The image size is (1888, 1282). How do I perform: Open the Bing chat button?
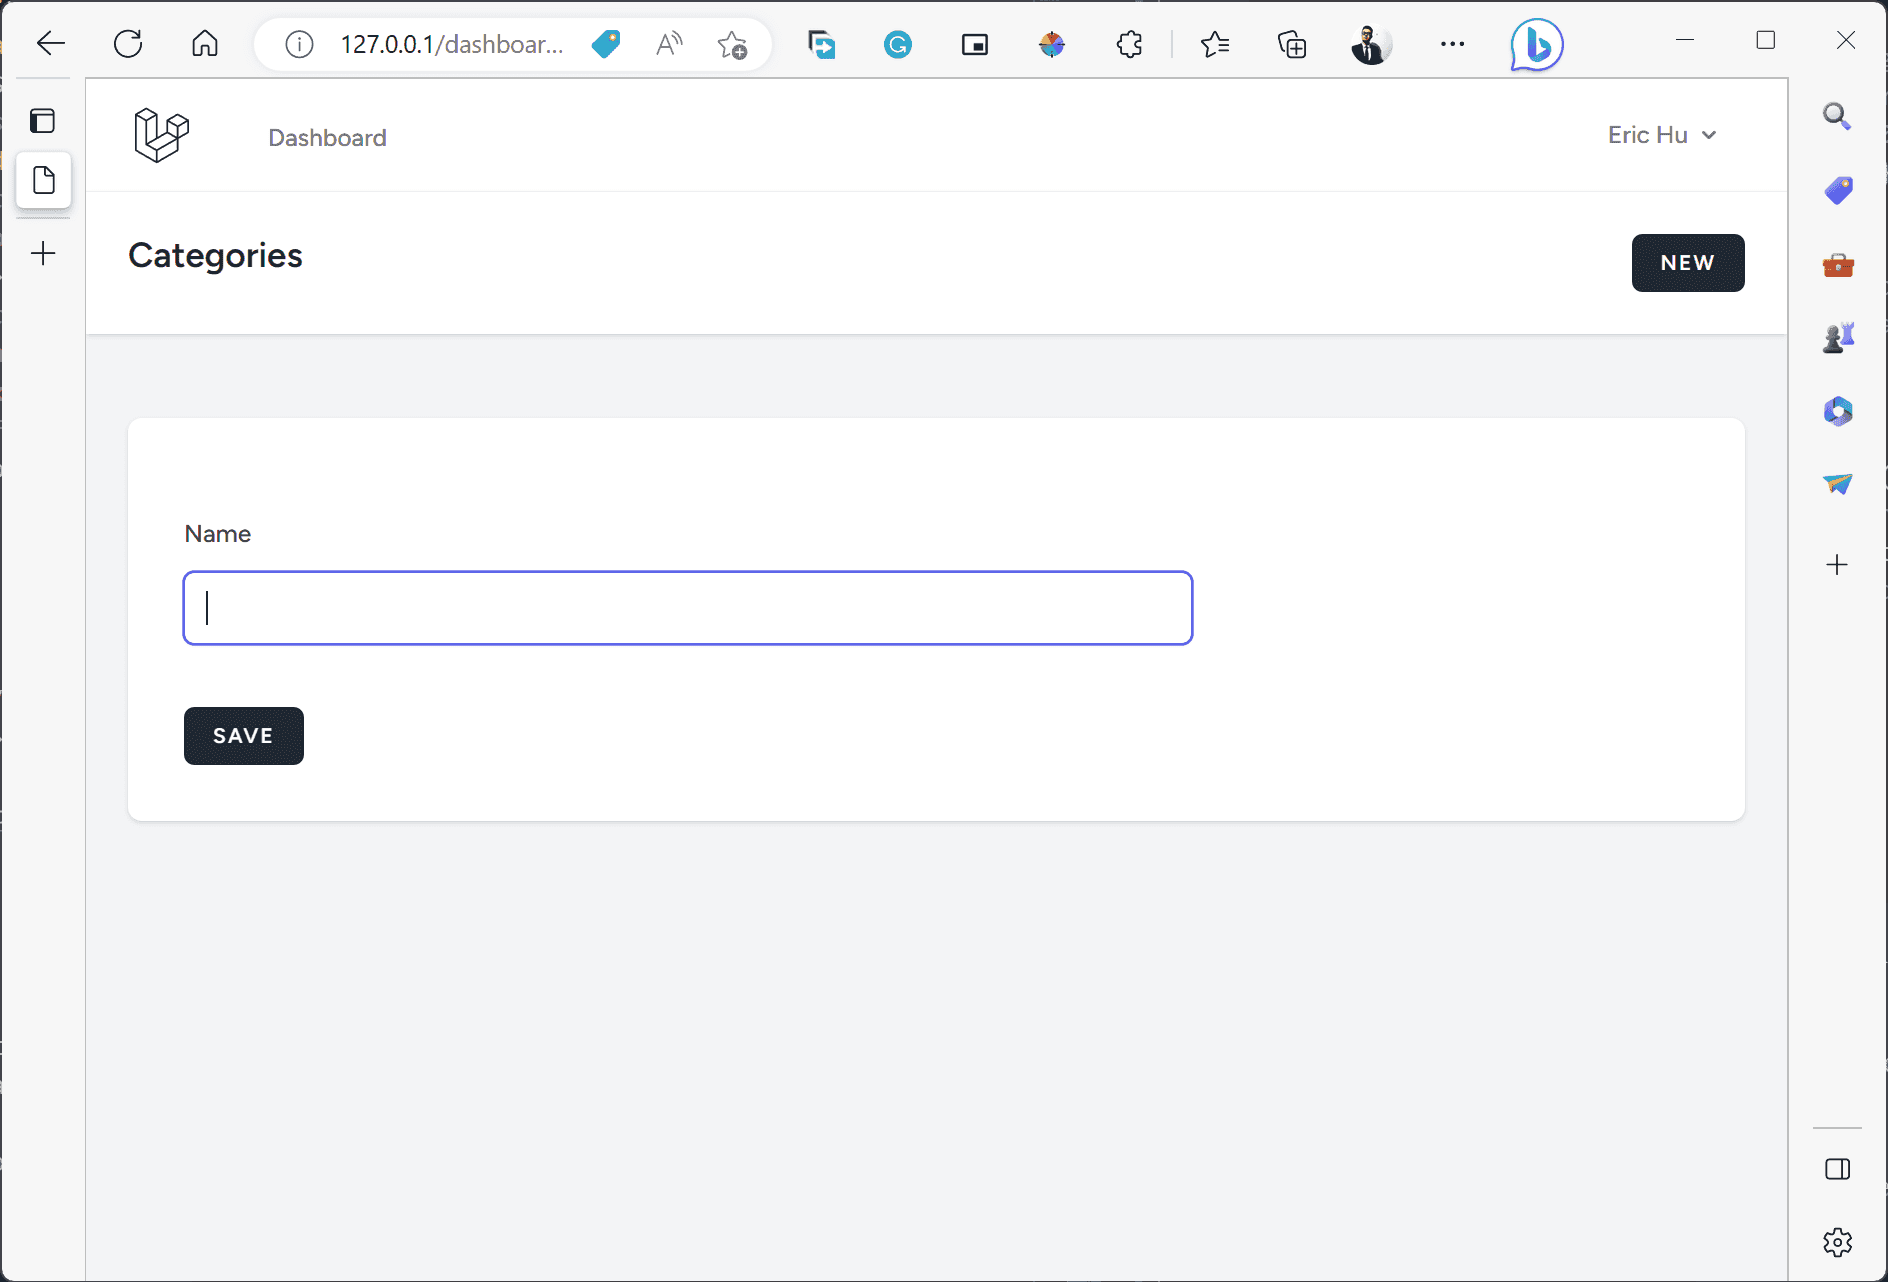1536,45
